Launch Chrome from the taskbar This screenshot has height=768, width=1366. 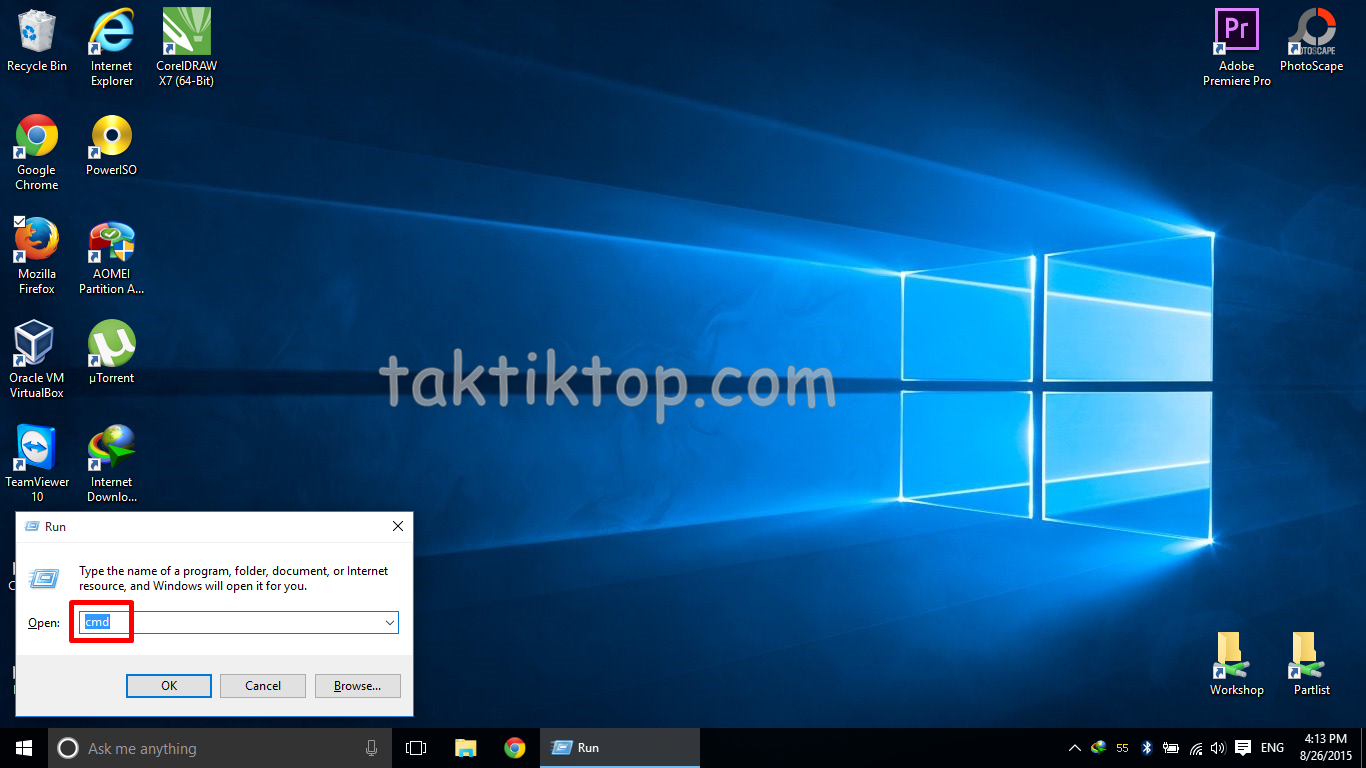pos(515,748)
